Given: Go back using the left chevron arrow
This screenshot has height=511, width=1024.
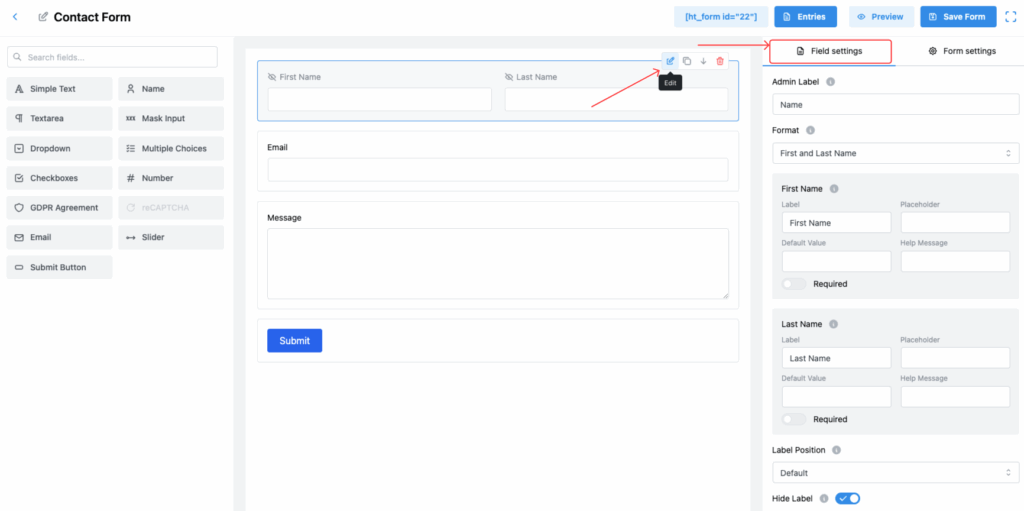Looking at the screenshot, I should (15, 17).
